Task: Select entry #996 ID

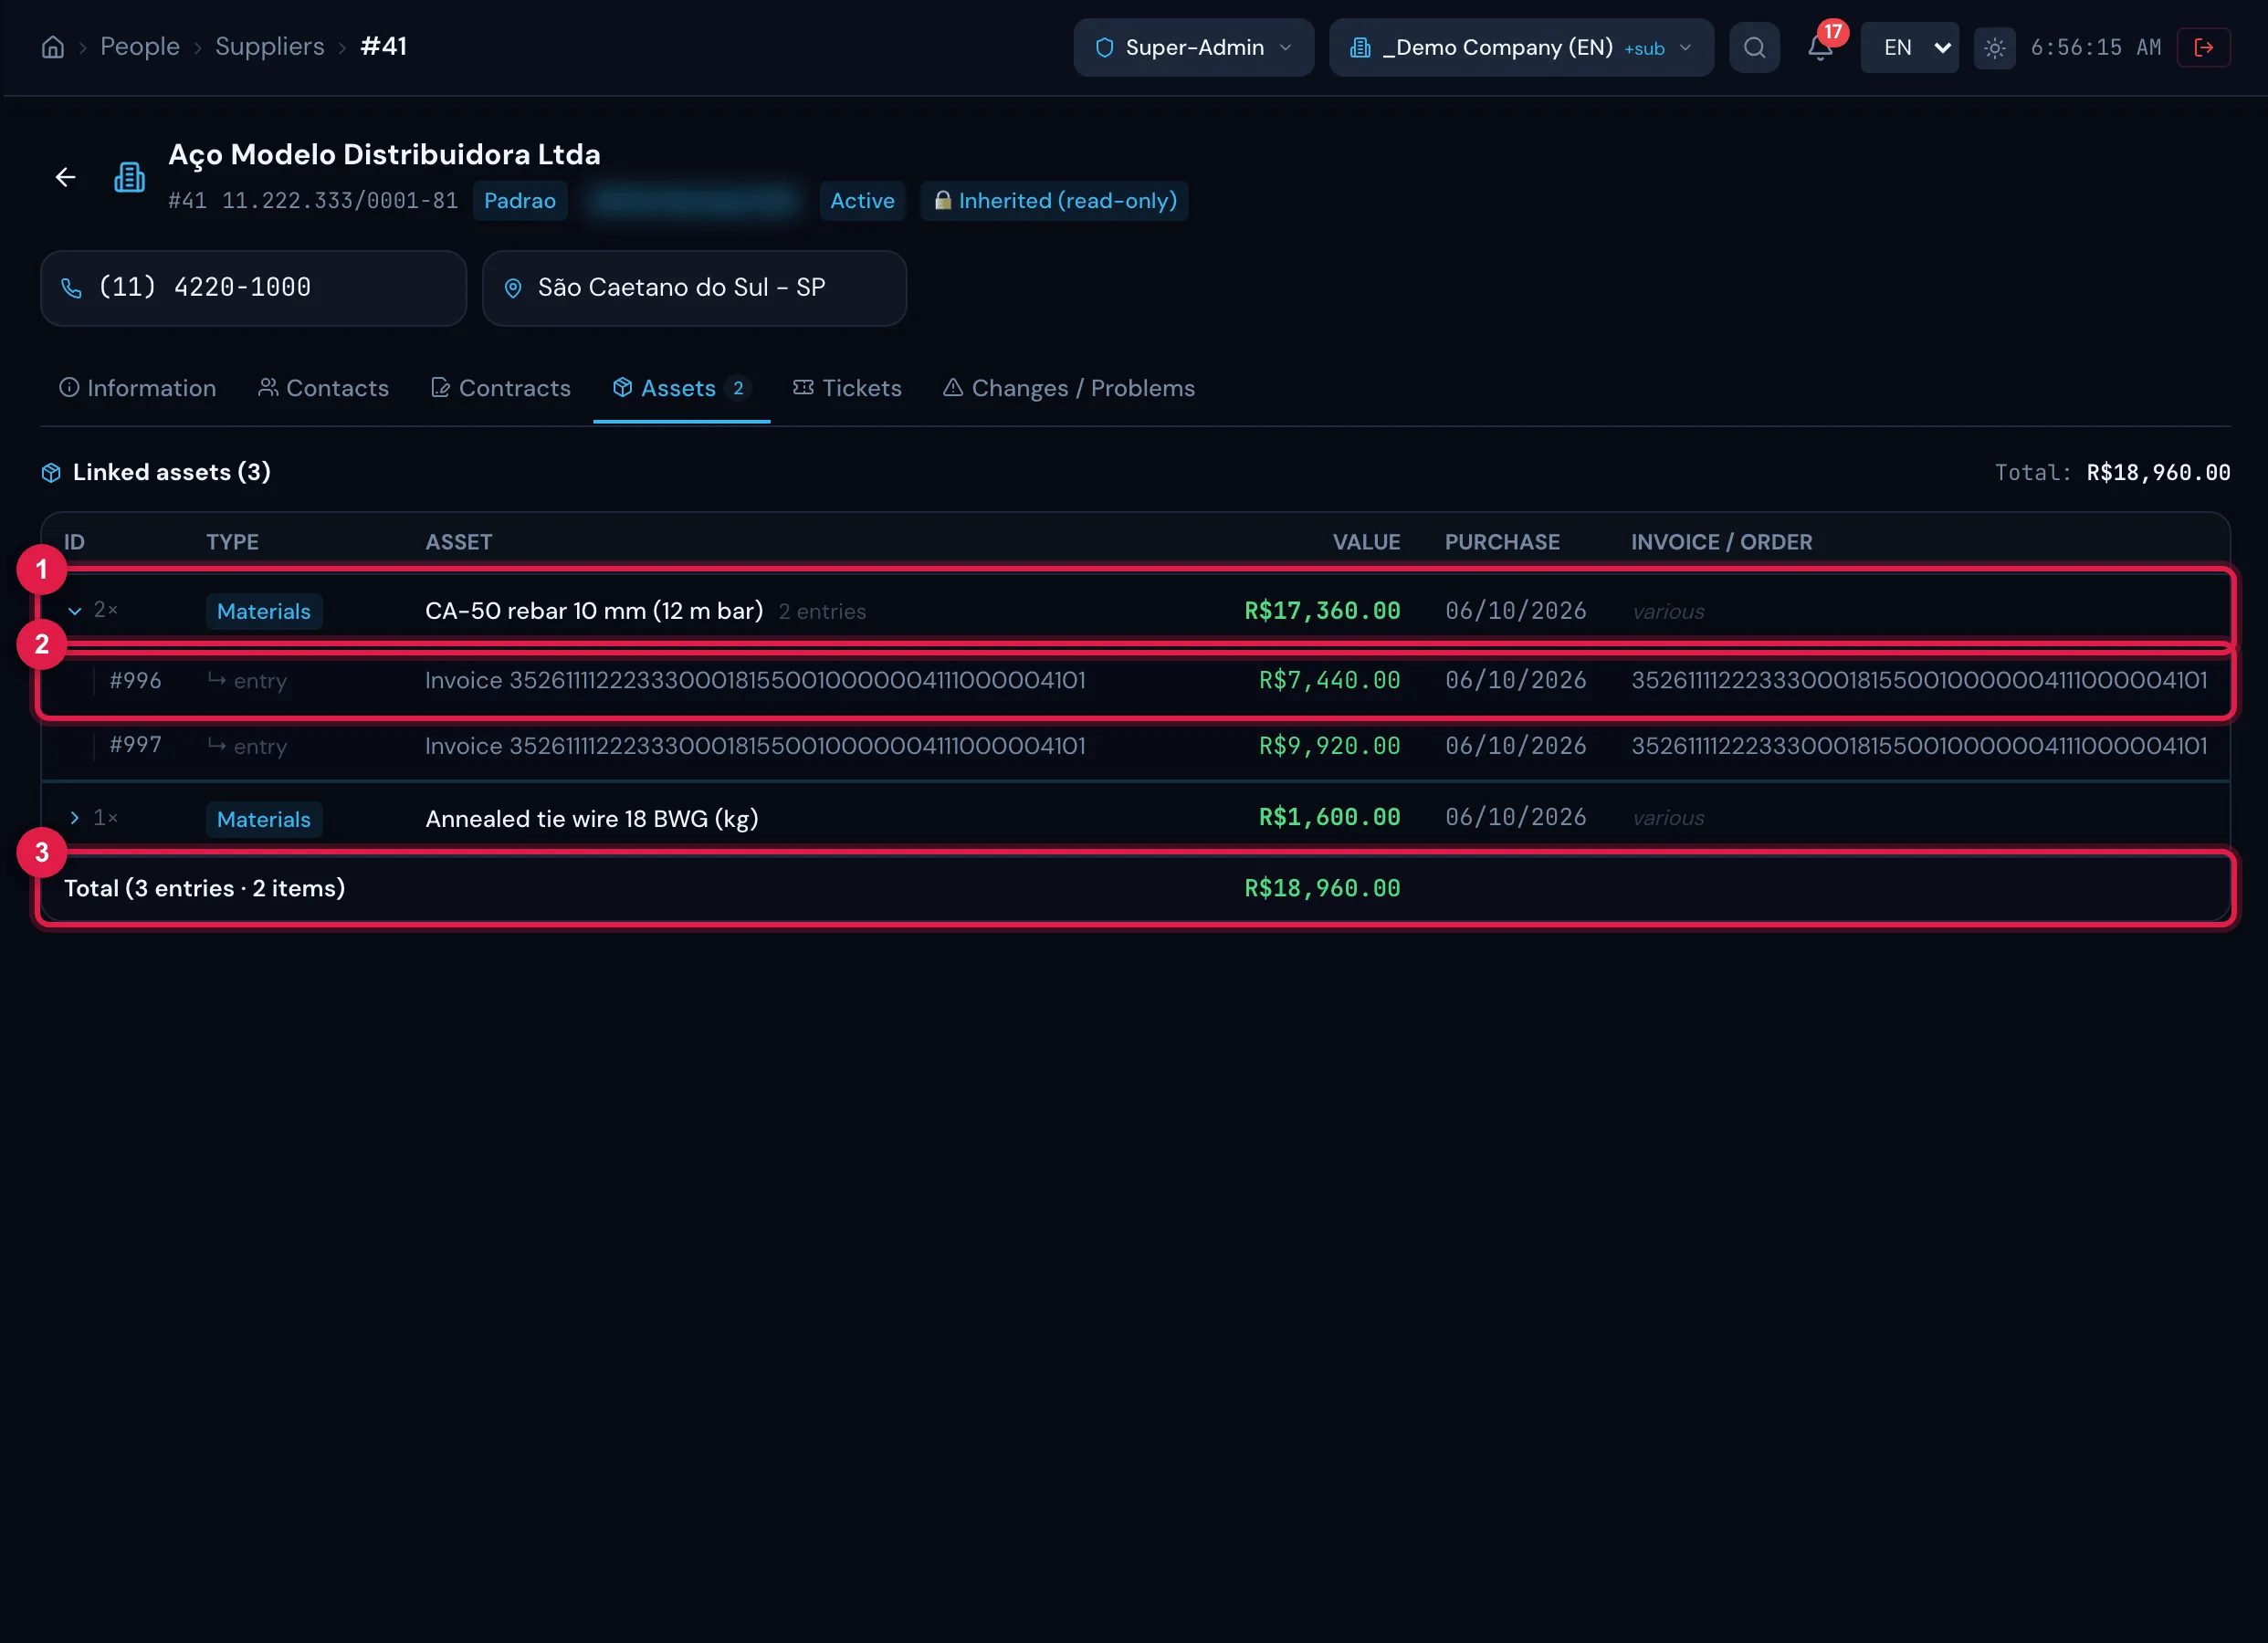Action: [x=135, y=681]
